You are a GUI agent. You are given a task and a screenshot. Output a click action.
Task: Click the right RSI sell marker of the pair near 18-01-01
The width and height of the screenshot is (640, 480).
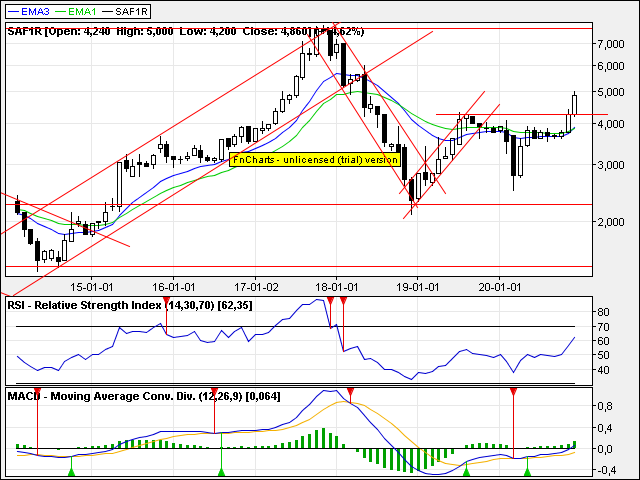[343, 302]
